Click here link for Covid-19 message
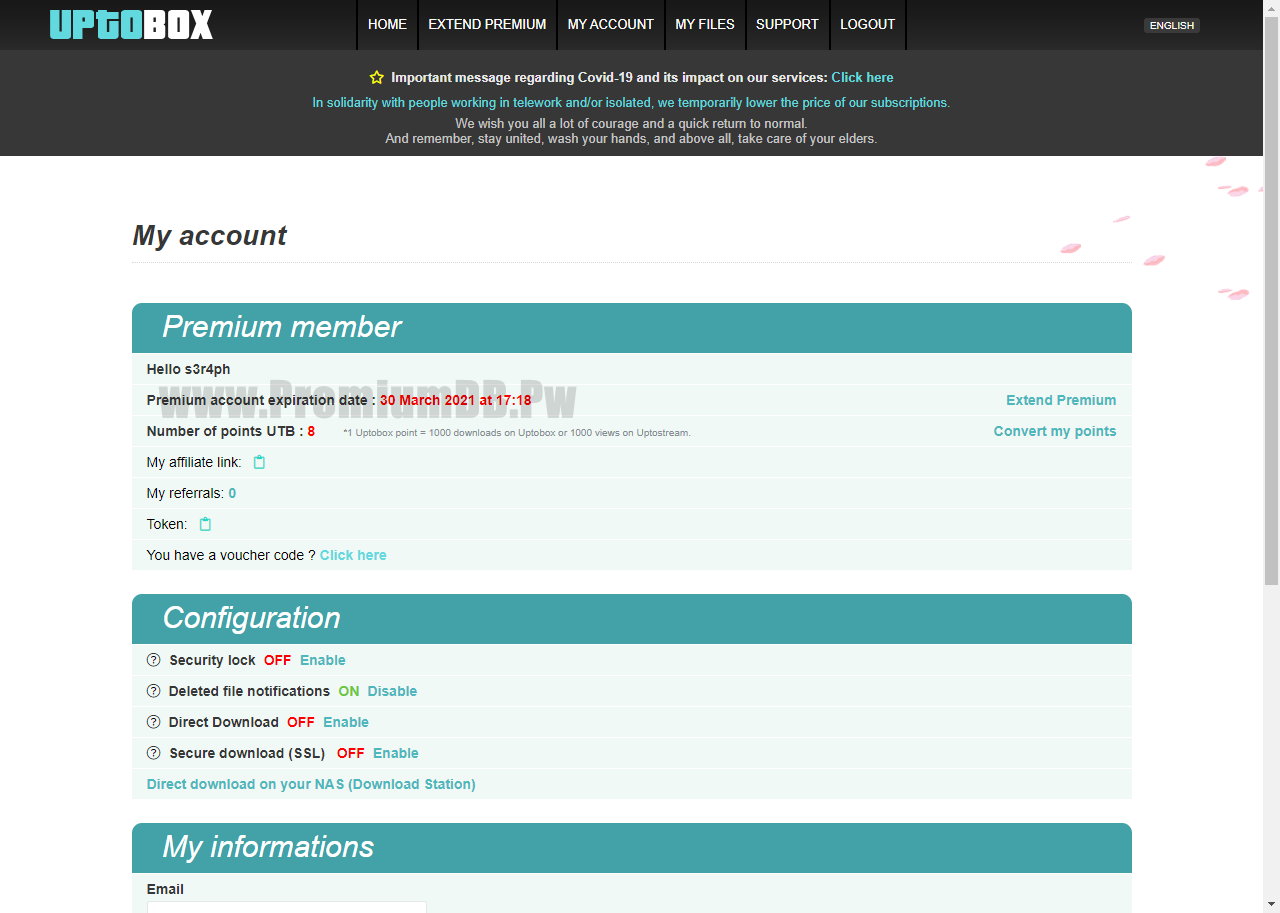Viewport: 1280px width, 913px height. click(862, 77)
